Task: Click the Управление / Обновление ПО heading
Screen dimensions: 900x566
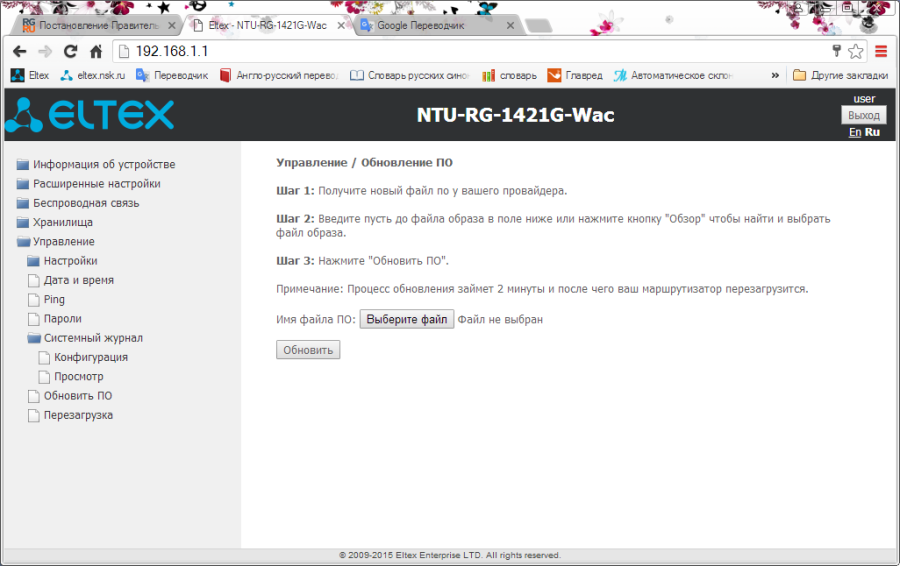Action: point(364,162)
